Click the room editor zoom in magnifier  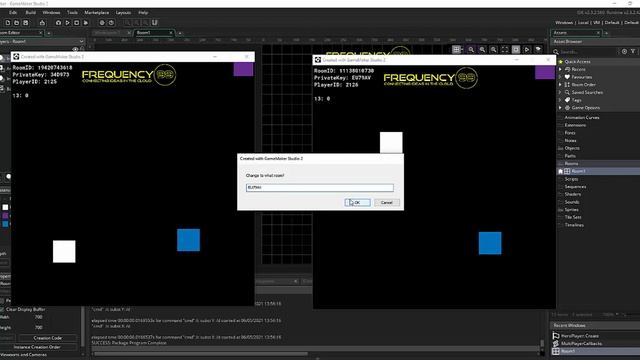(493, 49)
